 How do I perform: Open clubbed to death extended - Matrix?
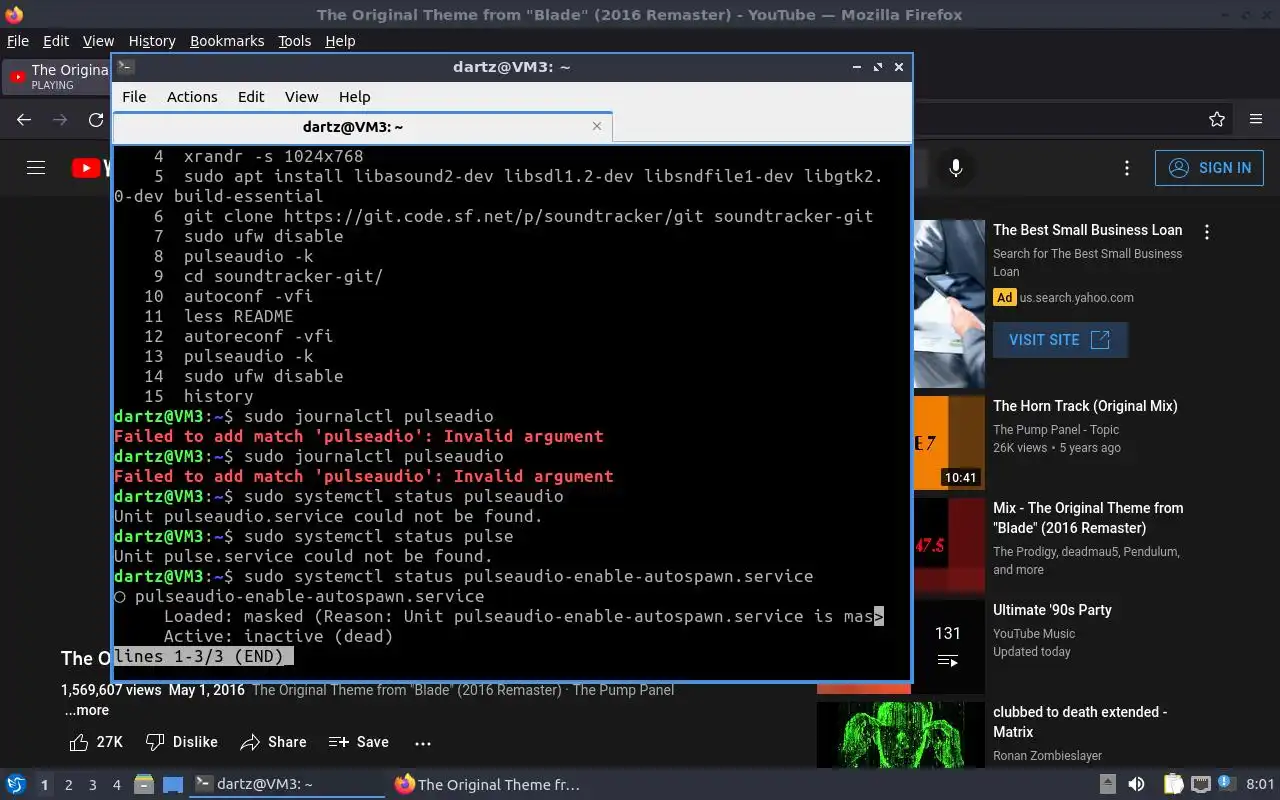tap(1080, 722)
